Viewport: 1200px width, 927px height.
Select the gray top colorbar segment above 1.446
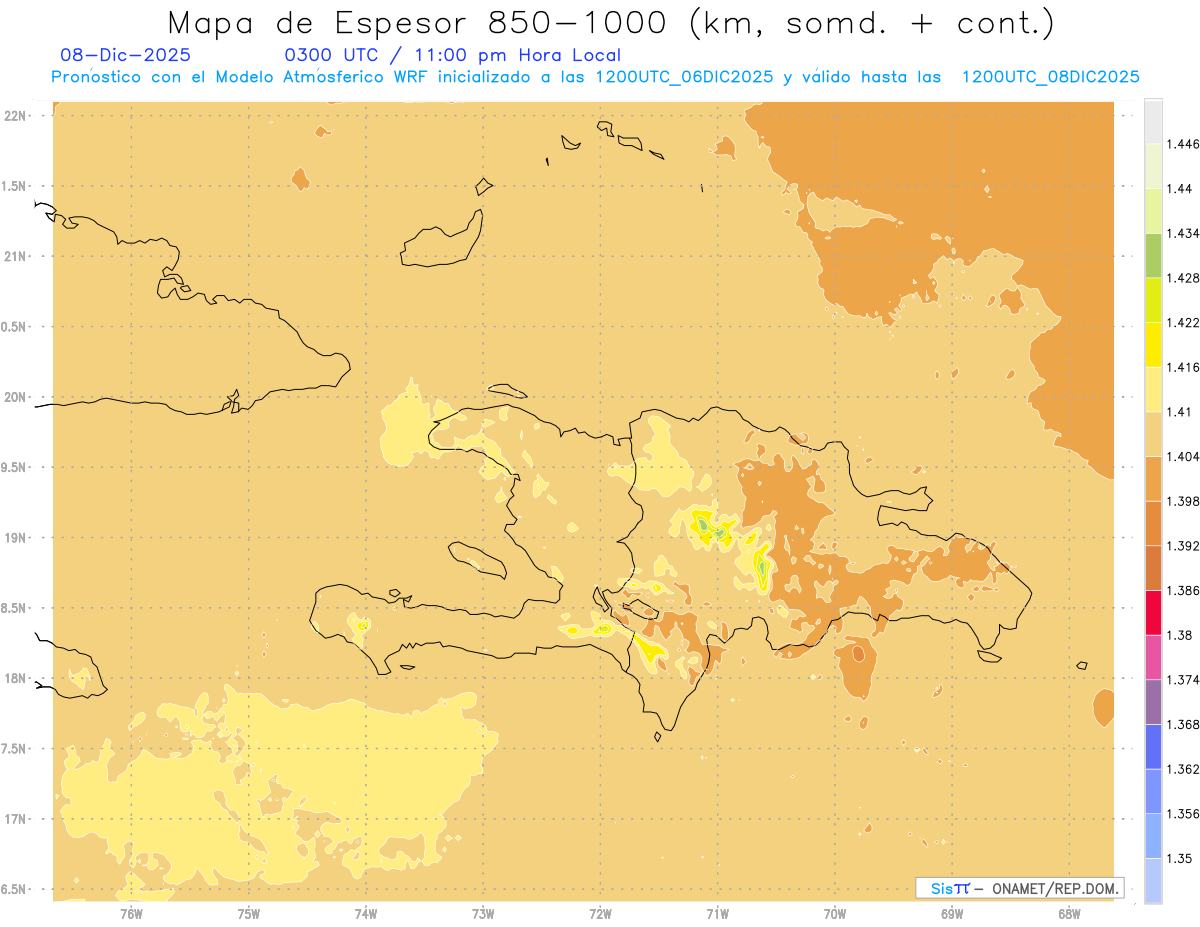pyautogui.click(x=1153, y=121)
